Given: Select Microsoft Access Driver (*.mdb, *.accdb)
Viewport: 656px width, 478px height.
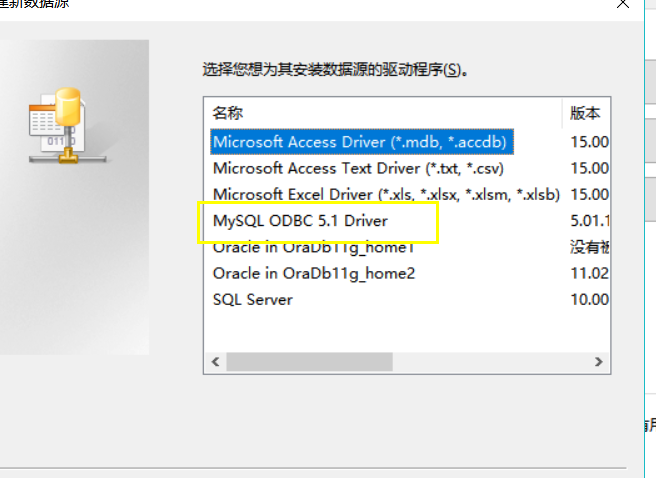Looking at the screenshot, I should click(x=363, y=142).
